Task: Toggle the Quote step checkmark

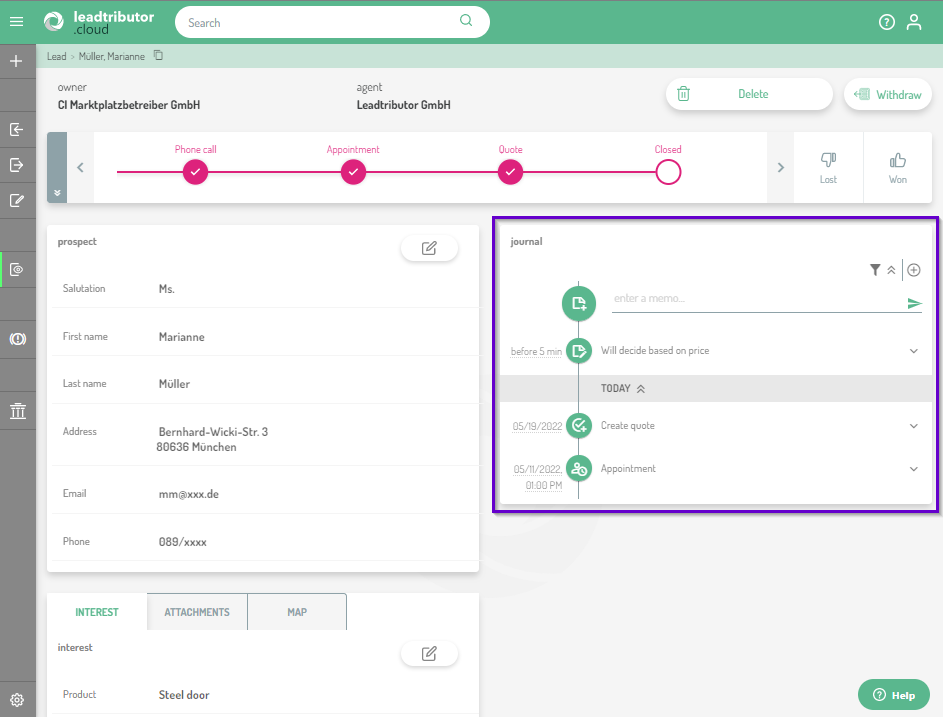Action: click(510, 172)
